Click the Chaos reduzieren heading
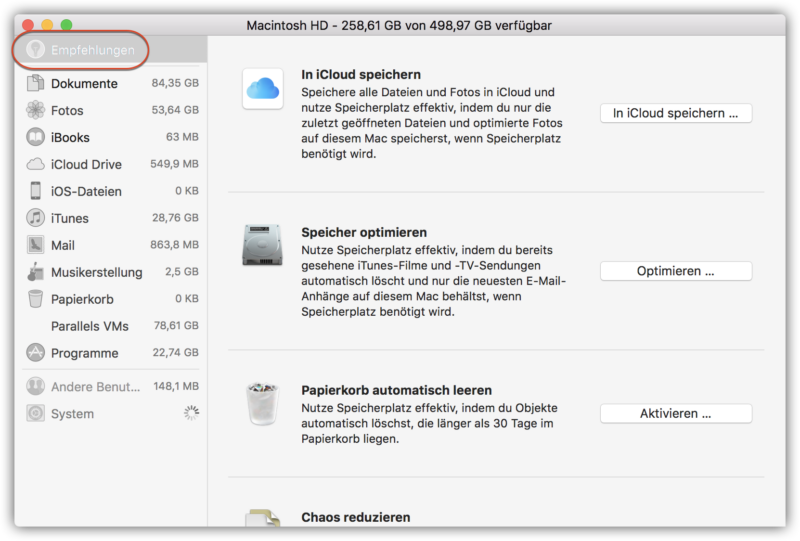 pyautogui.click(x=356, y=517)
